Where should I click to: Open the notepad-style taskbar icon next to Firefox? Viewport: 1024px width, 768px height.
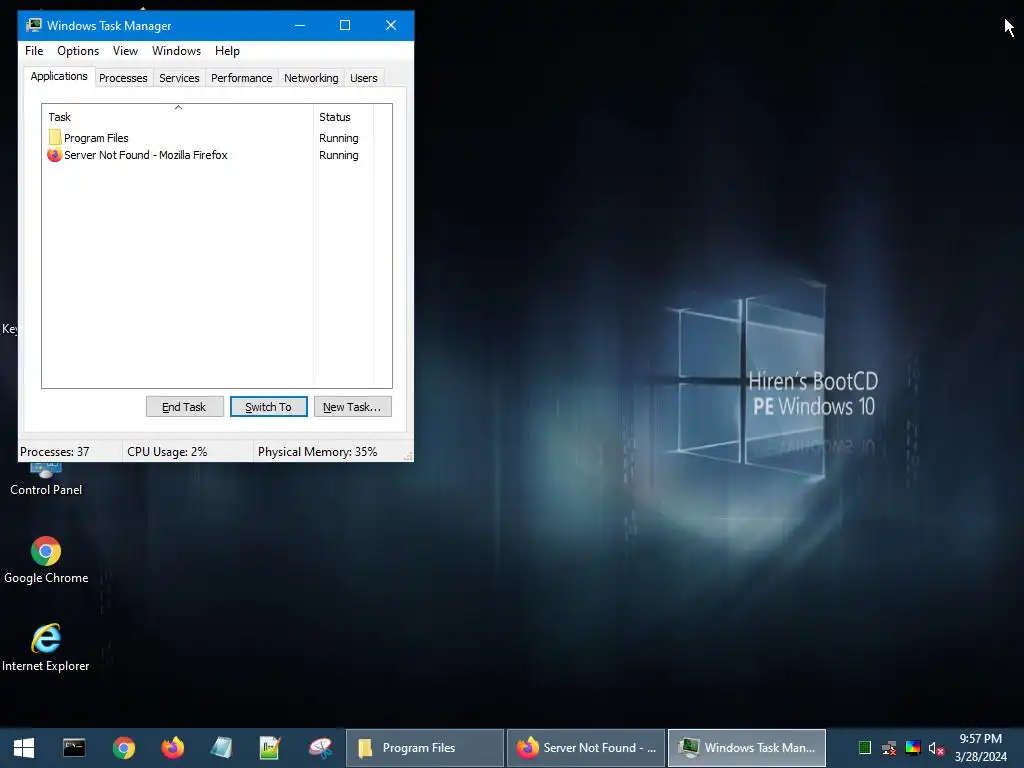click(221, 748)
